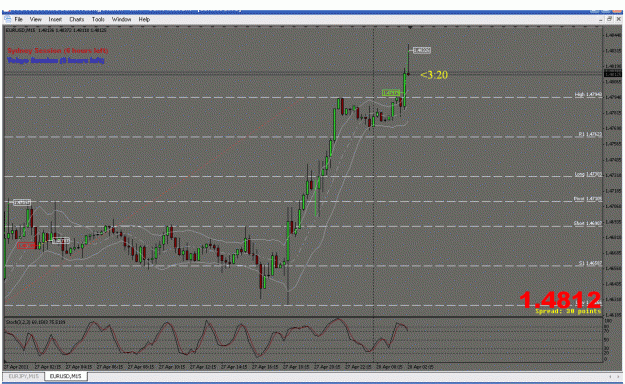Click the 28 Apr 02:05 time axis label
Image resolution: width=625 pixels, height=384 pixels.
(x=420, y=366)
